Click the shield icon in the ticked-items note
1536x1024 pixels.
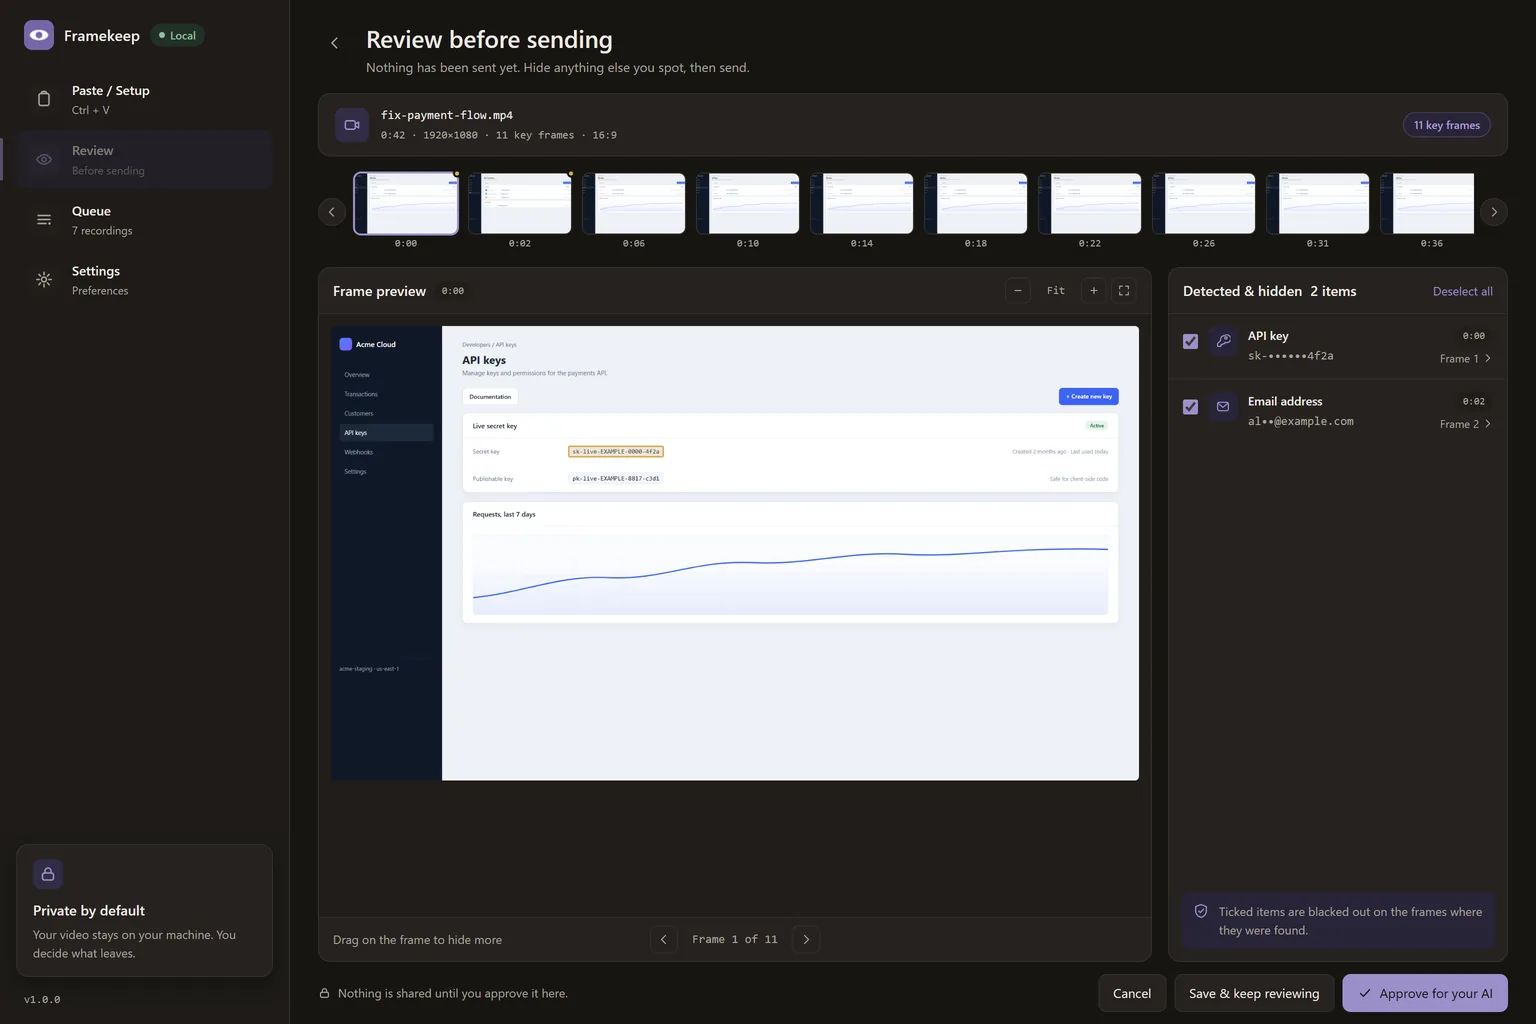click(x=1201, y=912)
